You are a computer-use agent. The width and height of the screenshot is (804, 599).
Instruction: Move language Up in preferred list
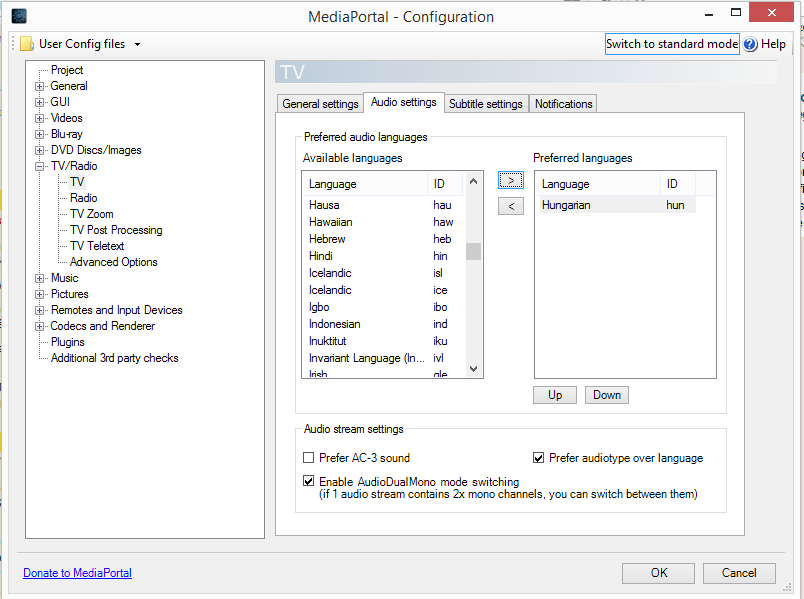point(555,395)
